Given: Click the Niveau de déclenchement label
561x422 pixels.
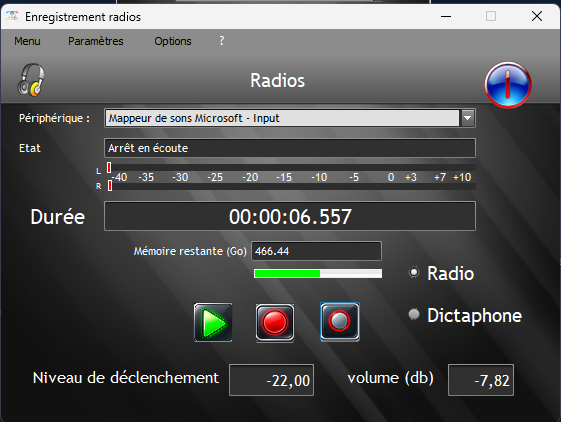Looking at the screenshot, I should pyautogui.click(x=126, y=378).
